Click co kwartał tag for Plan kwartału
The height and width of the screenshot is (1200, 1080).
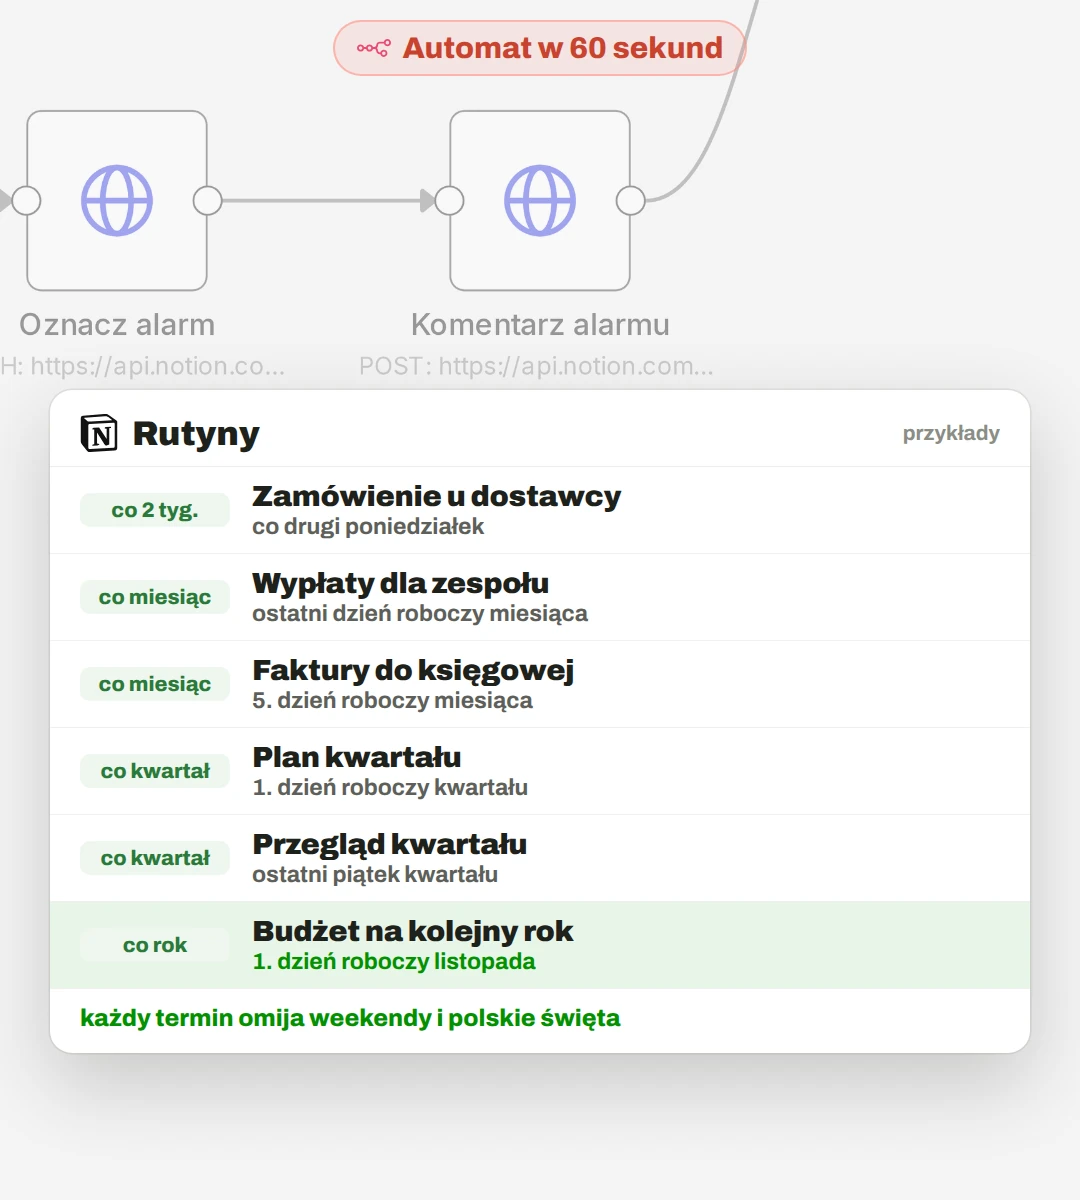pos(155,771)
